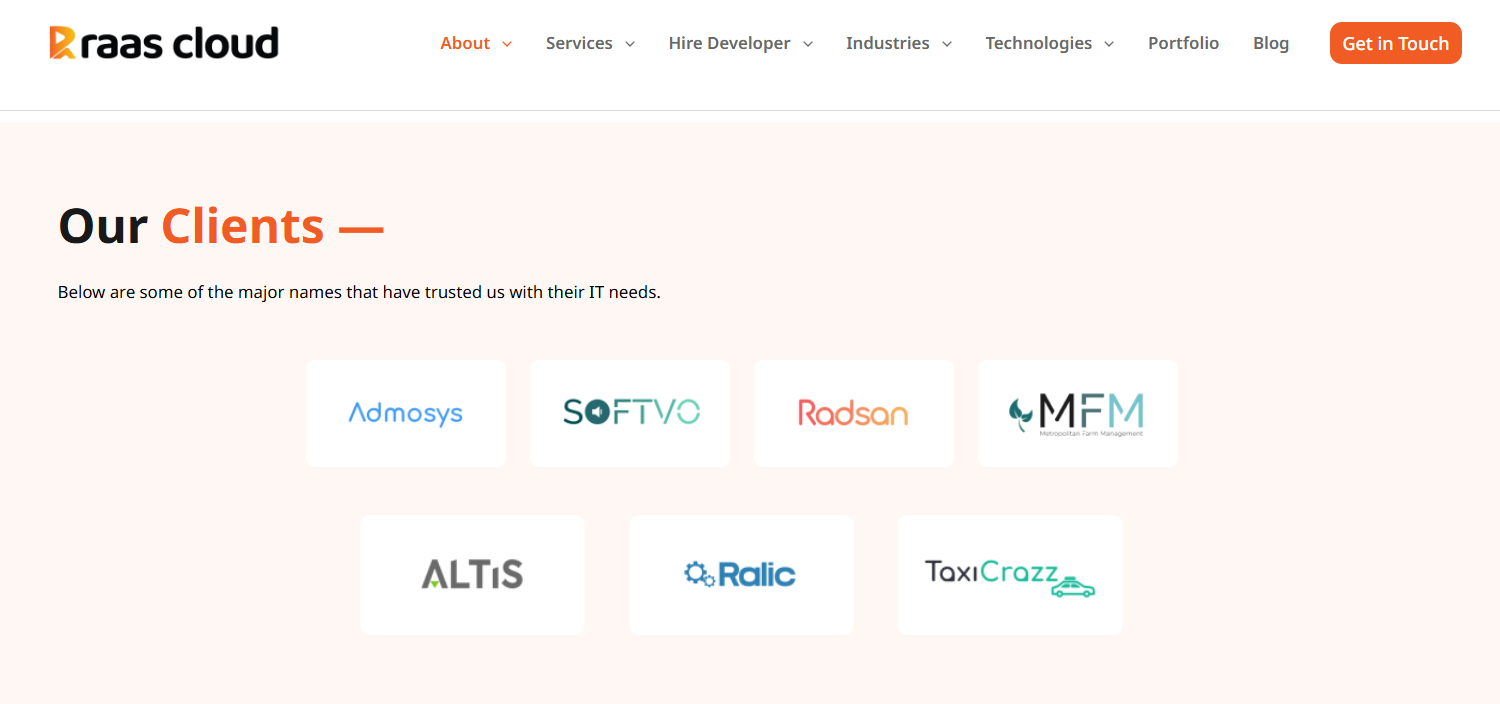Viewport: 1500px width, 704px height.
Task: Go to the Portfolio page
Action: pos(1183,43)
